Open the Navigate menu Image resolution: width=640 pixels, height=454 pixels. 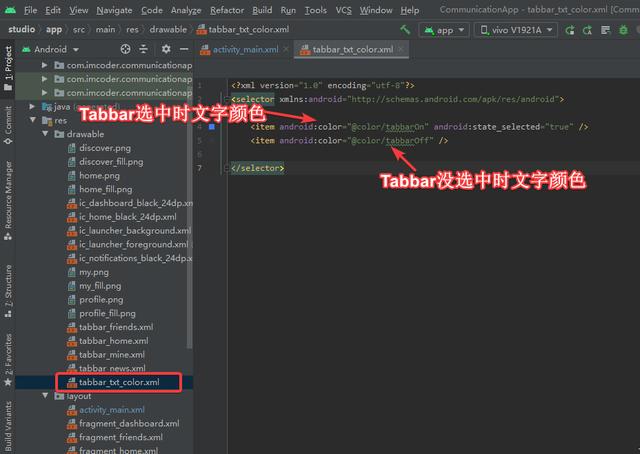(114, 10)
